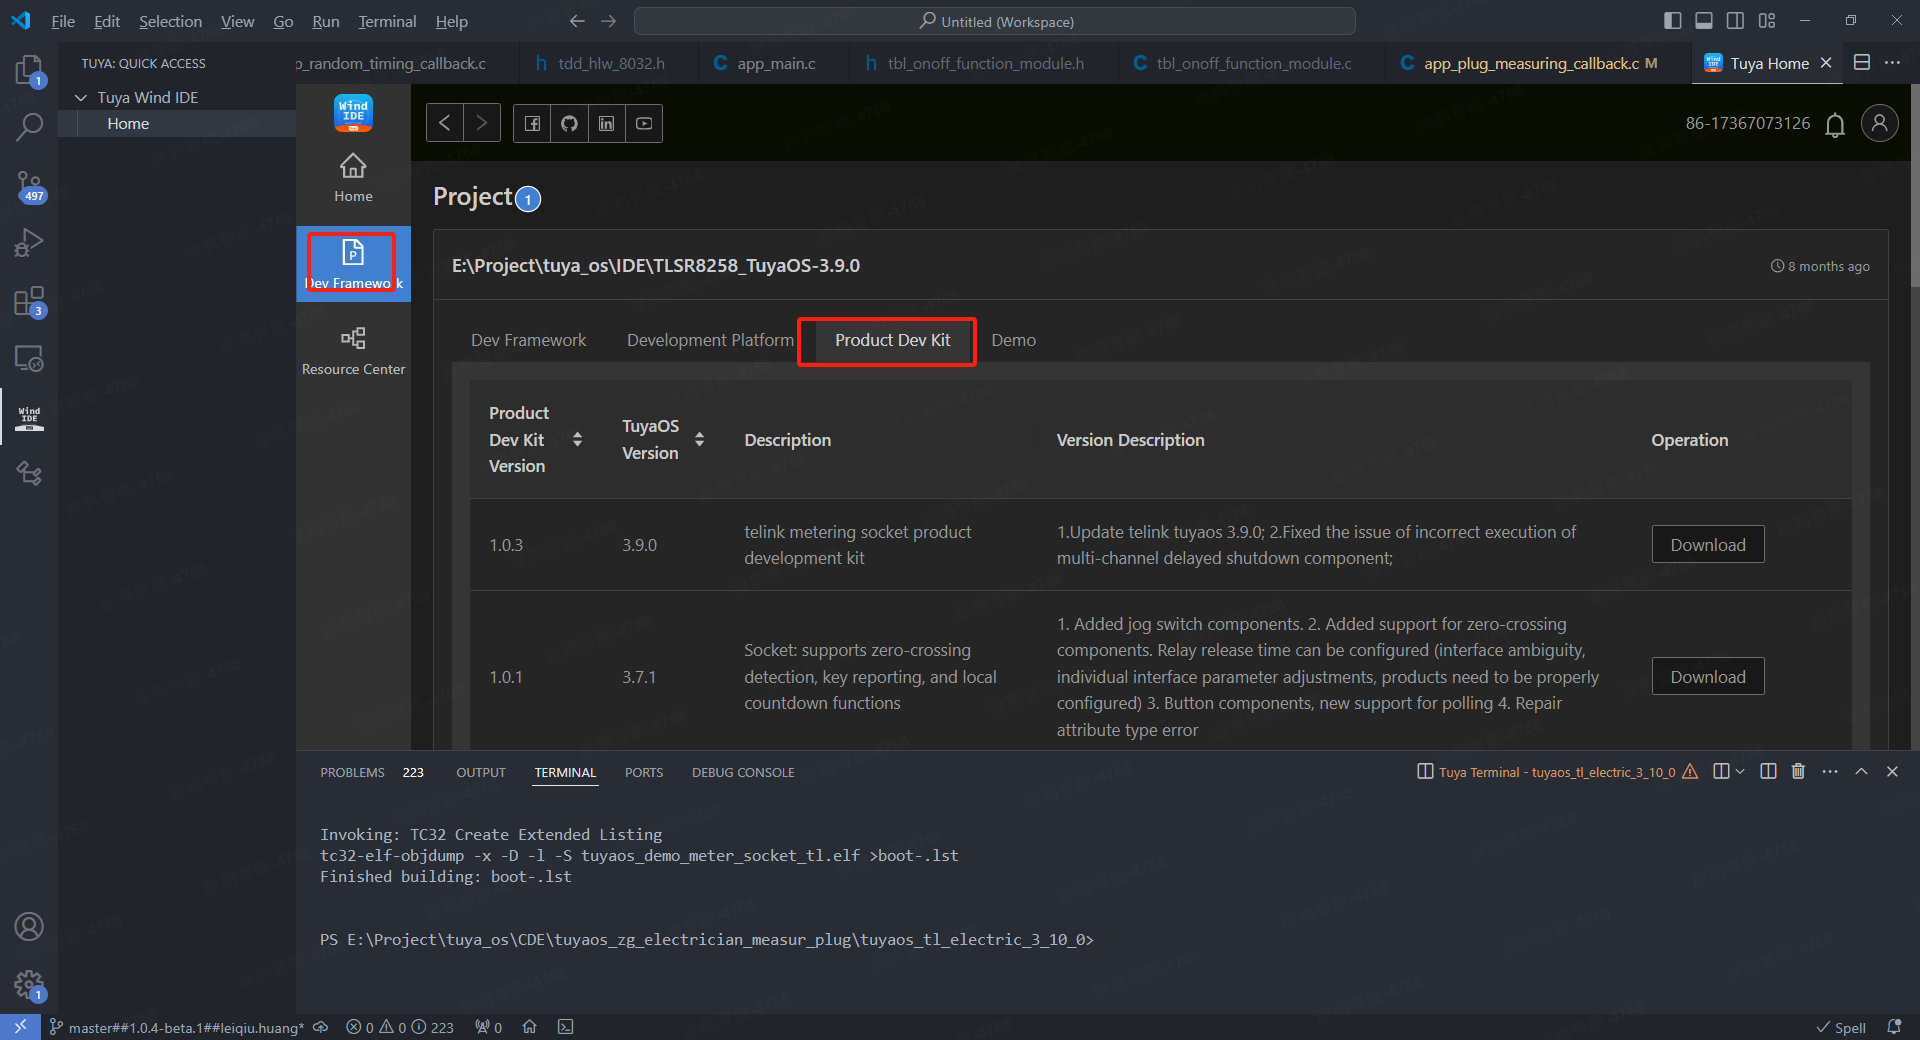Download the 1.0.3 product dev kit
Screen dimensions: 1920x1040
tap(1708, 544)
